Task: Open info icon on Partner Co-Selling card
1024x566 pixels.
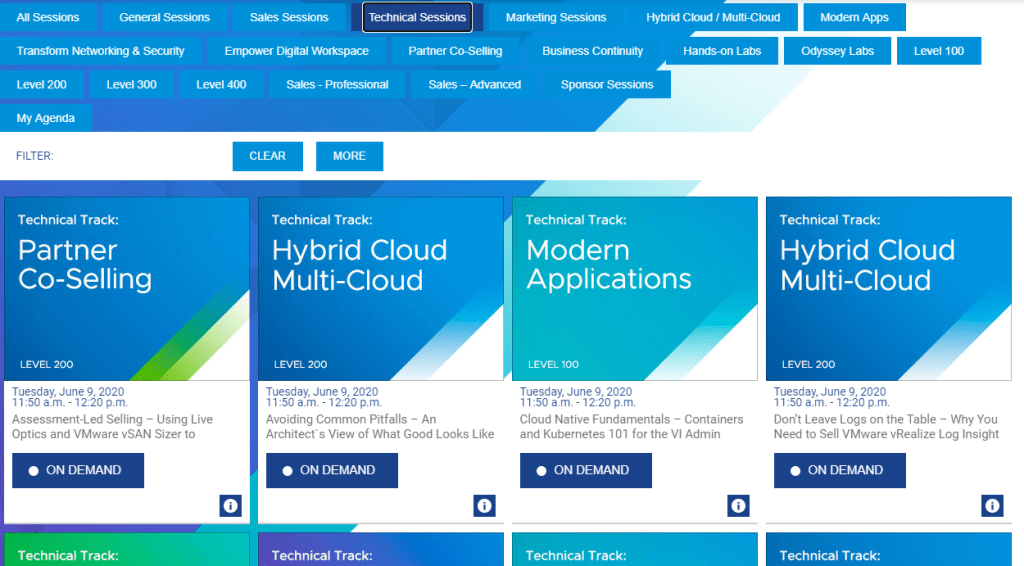Action: point(230,506)
